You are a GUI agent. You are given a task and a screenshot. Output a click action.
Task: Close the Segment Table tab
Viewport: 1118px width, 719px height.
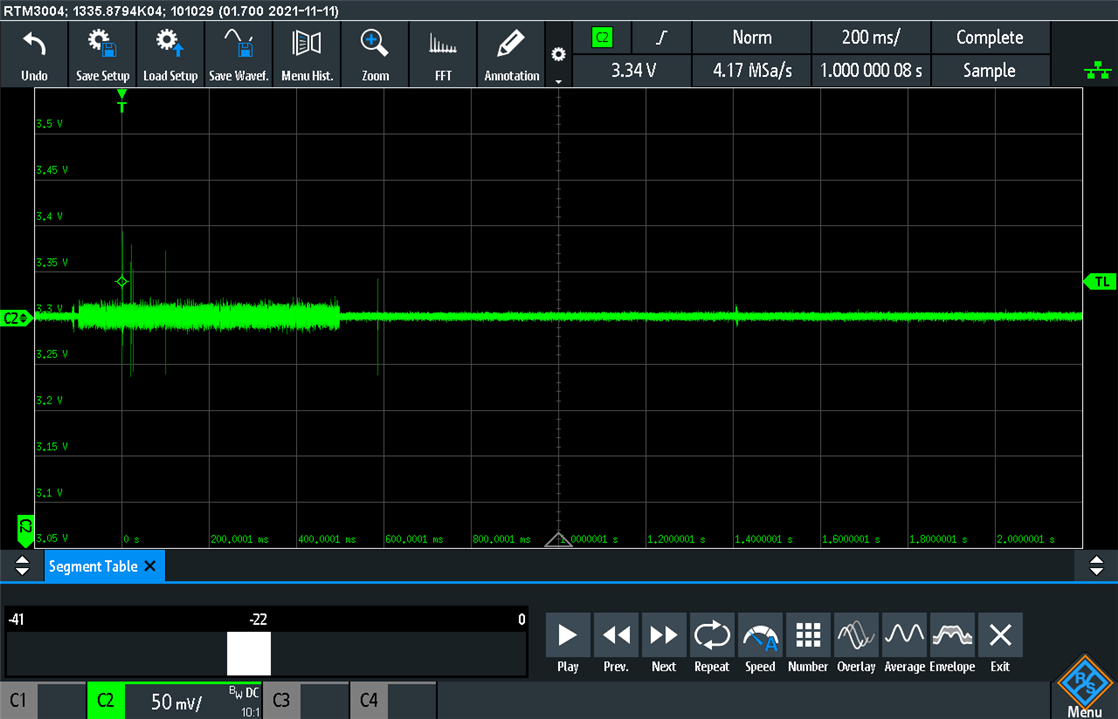150,566
